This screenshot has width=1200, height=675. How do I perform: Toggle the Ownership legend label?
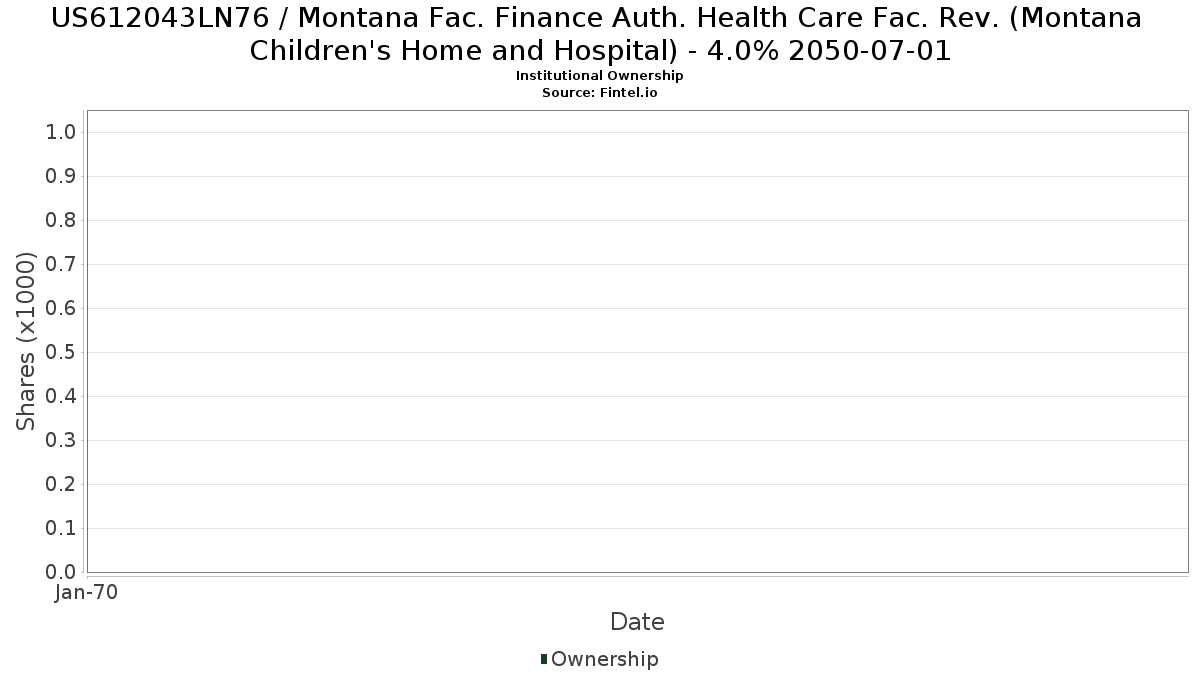point(605,659)
